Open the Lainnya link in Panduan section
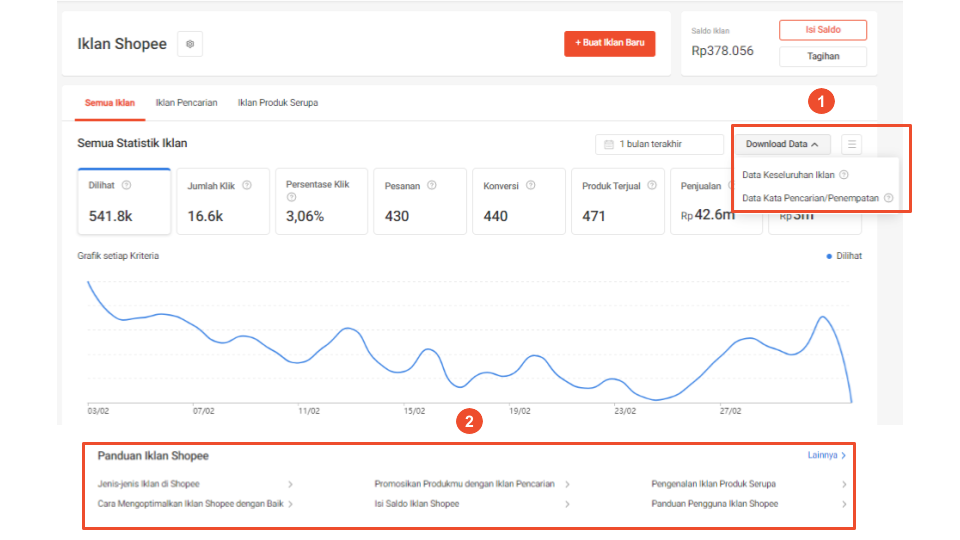960x540 pixels. tap(827, 456)
